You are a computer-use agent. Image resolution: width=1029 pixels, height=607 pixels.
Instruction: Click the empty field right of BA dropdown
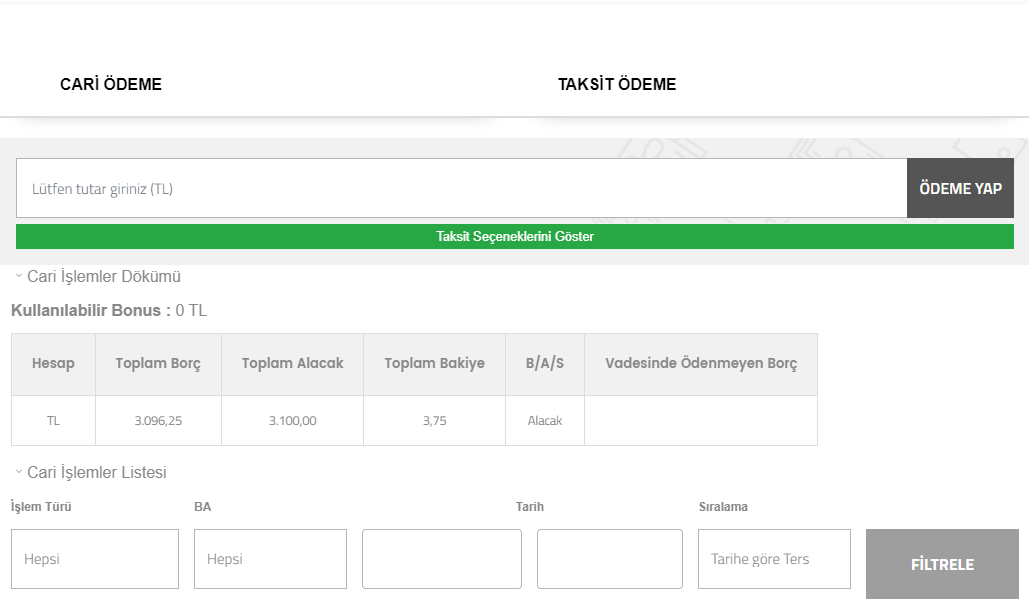pyautogui.click(x=441, y=559)
